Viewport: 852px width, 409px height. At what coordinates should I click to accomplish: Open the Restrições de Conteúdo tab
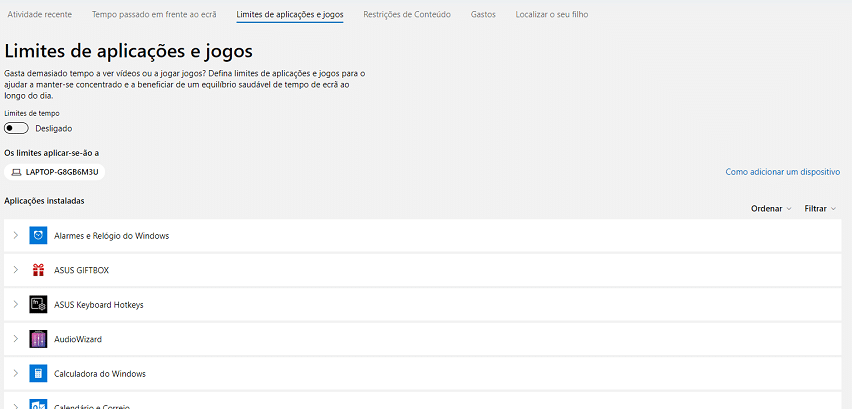pos(407,15)
